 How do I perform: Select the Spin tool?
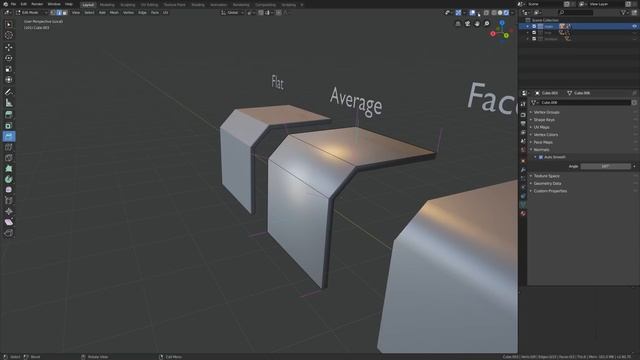(9, 179)
